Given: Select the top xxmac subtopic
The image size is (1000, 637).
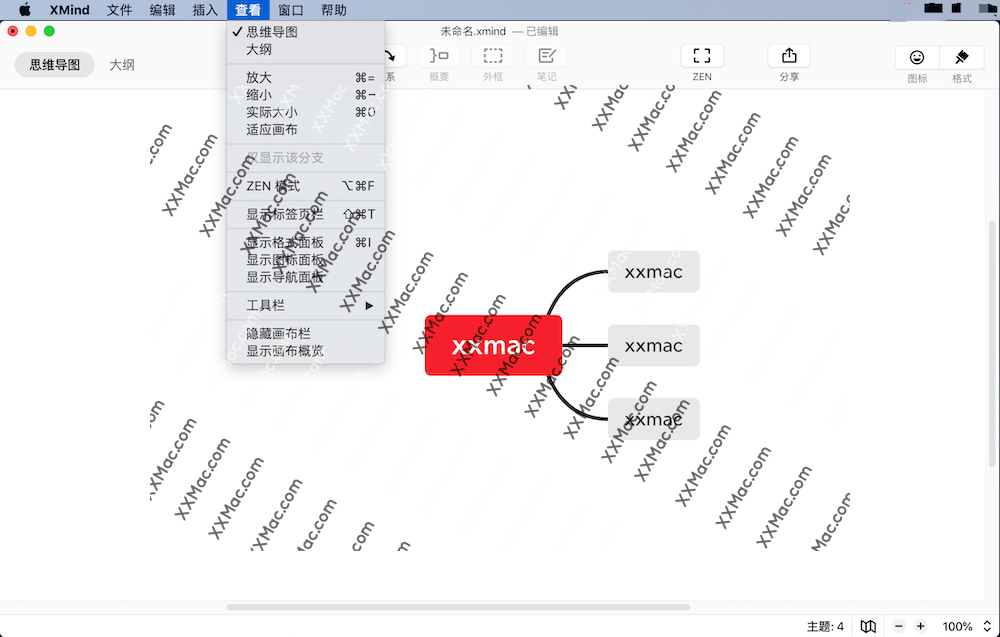Looking at the screenshot, I should pyautogui.click(x=654, y=272).
